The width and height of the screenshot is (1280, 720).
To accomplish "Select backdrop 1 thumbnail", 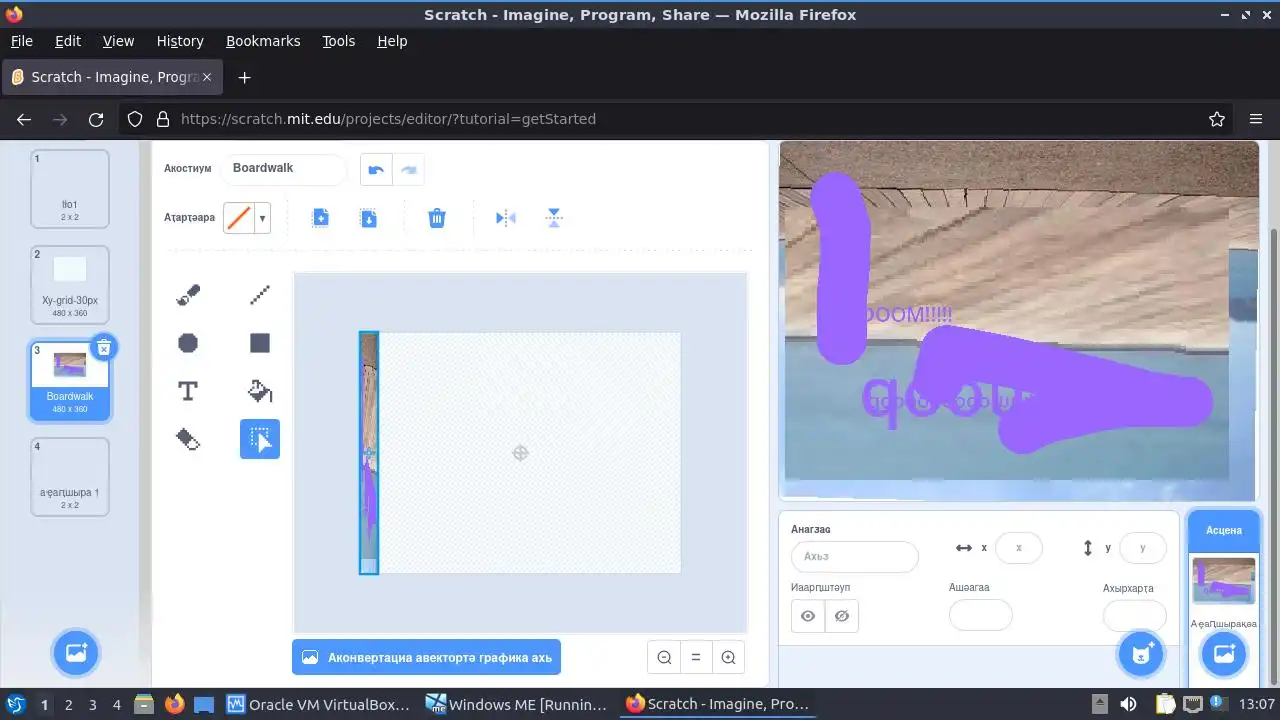I will click(x=70, y=189).
